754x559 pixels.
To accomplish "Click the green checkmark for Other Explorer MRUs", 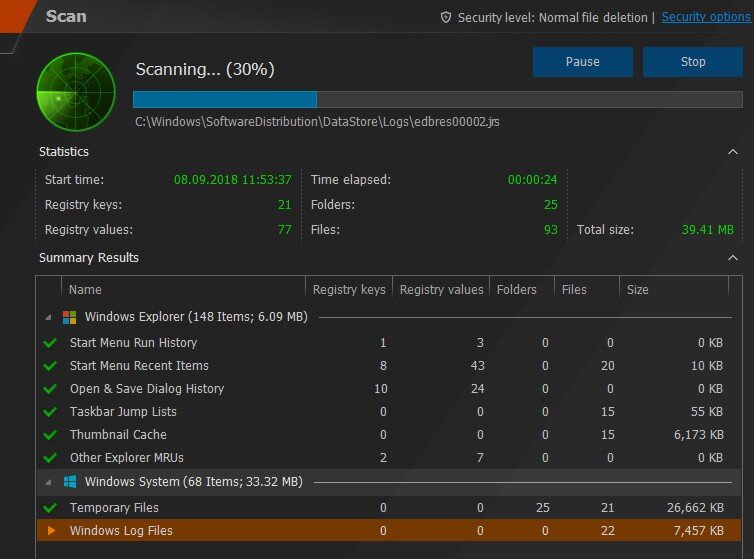I will click(x=50, y=457).
